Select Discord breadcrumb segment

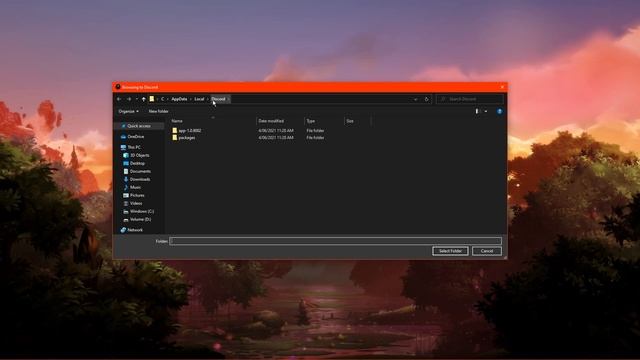(218, 99)
